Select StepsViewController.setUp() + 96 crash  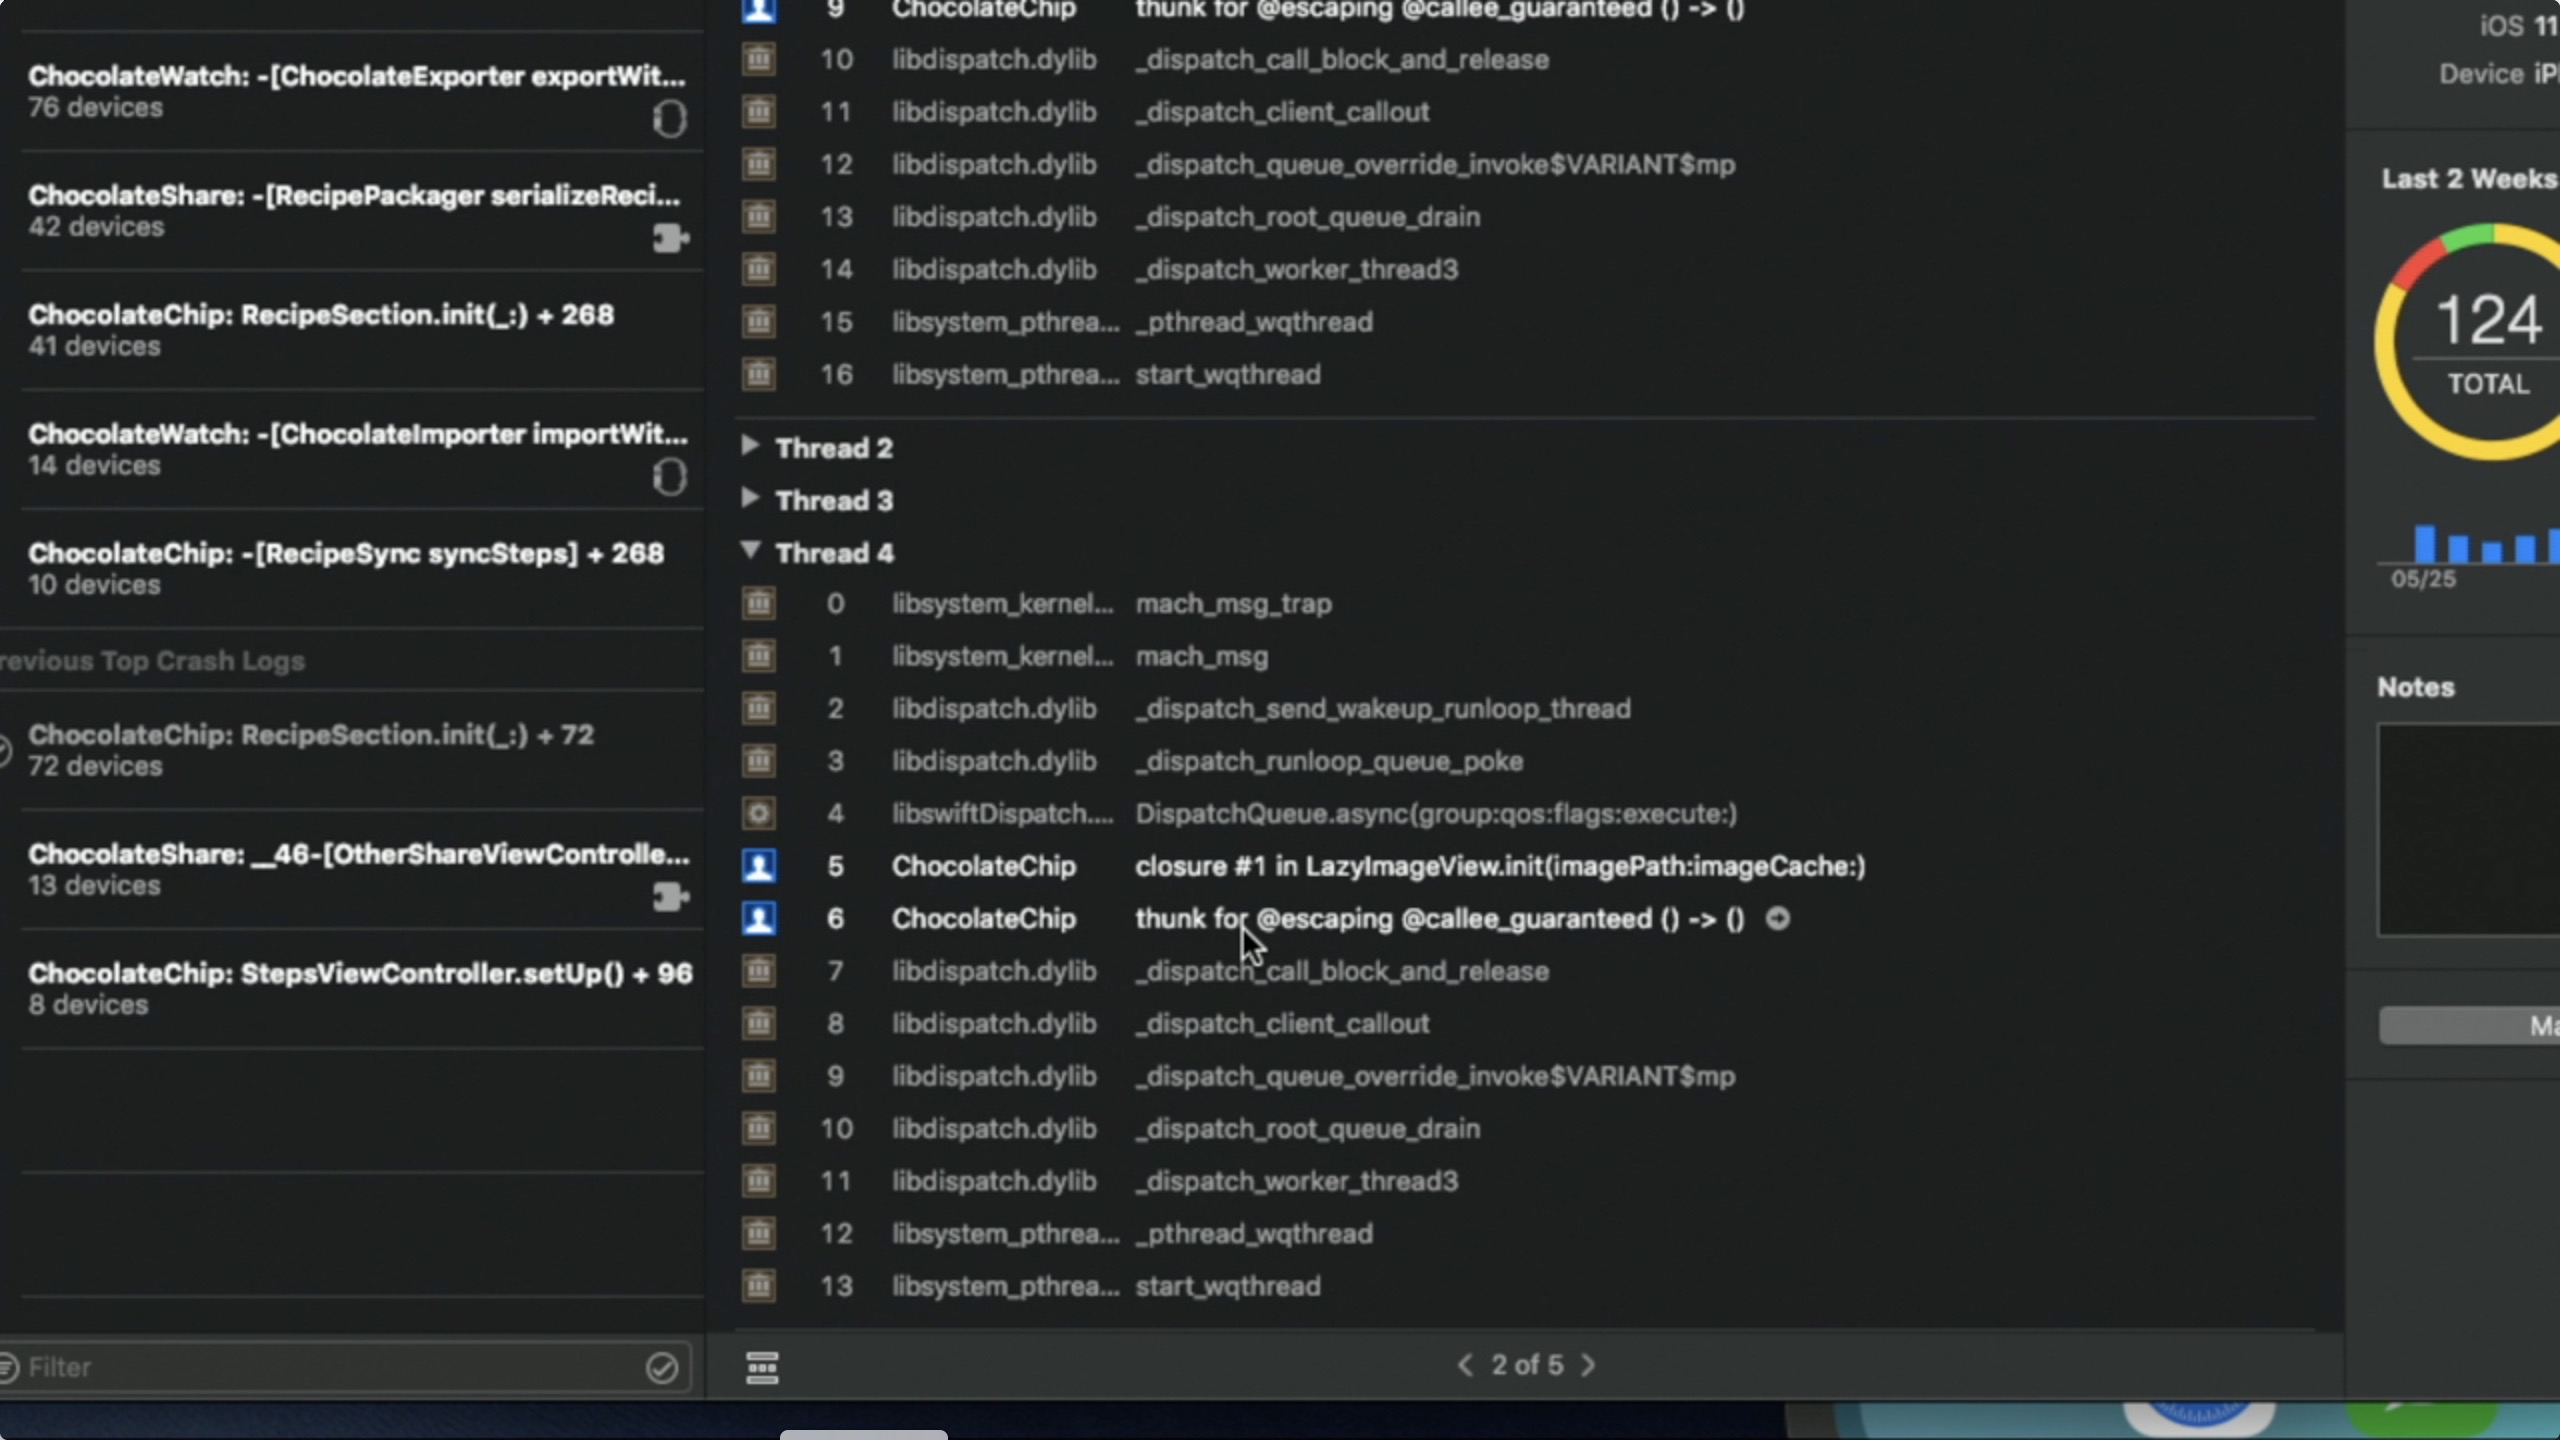click(x=360, y=988)
